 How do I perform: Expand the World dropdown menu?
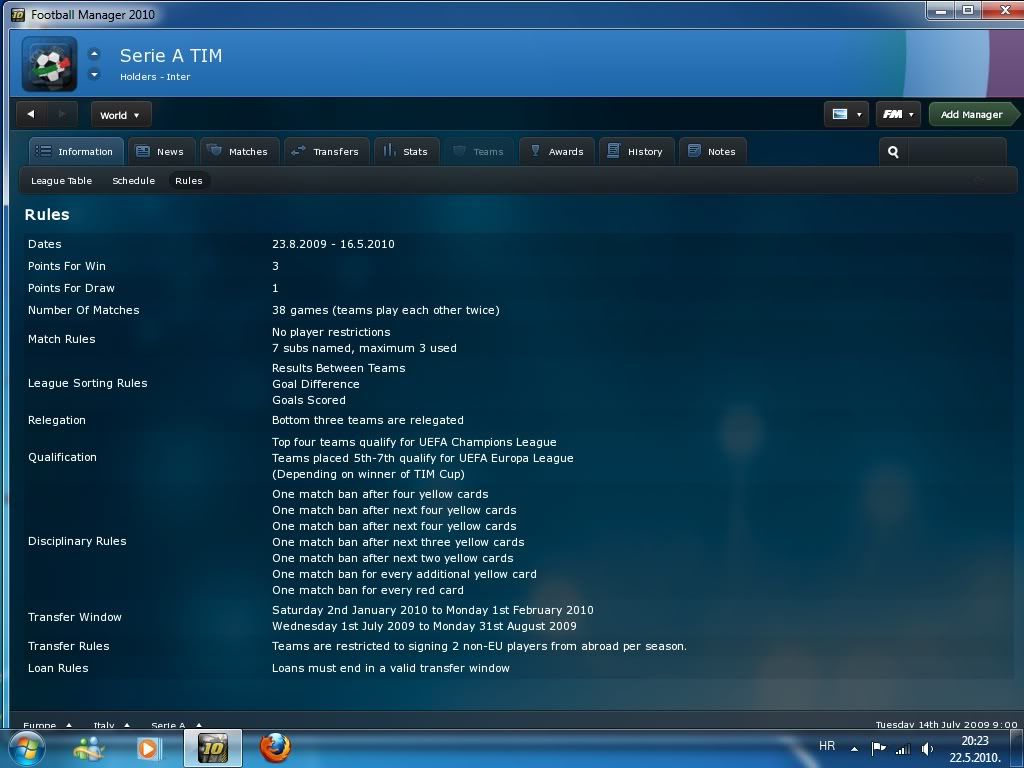[120, 115]
